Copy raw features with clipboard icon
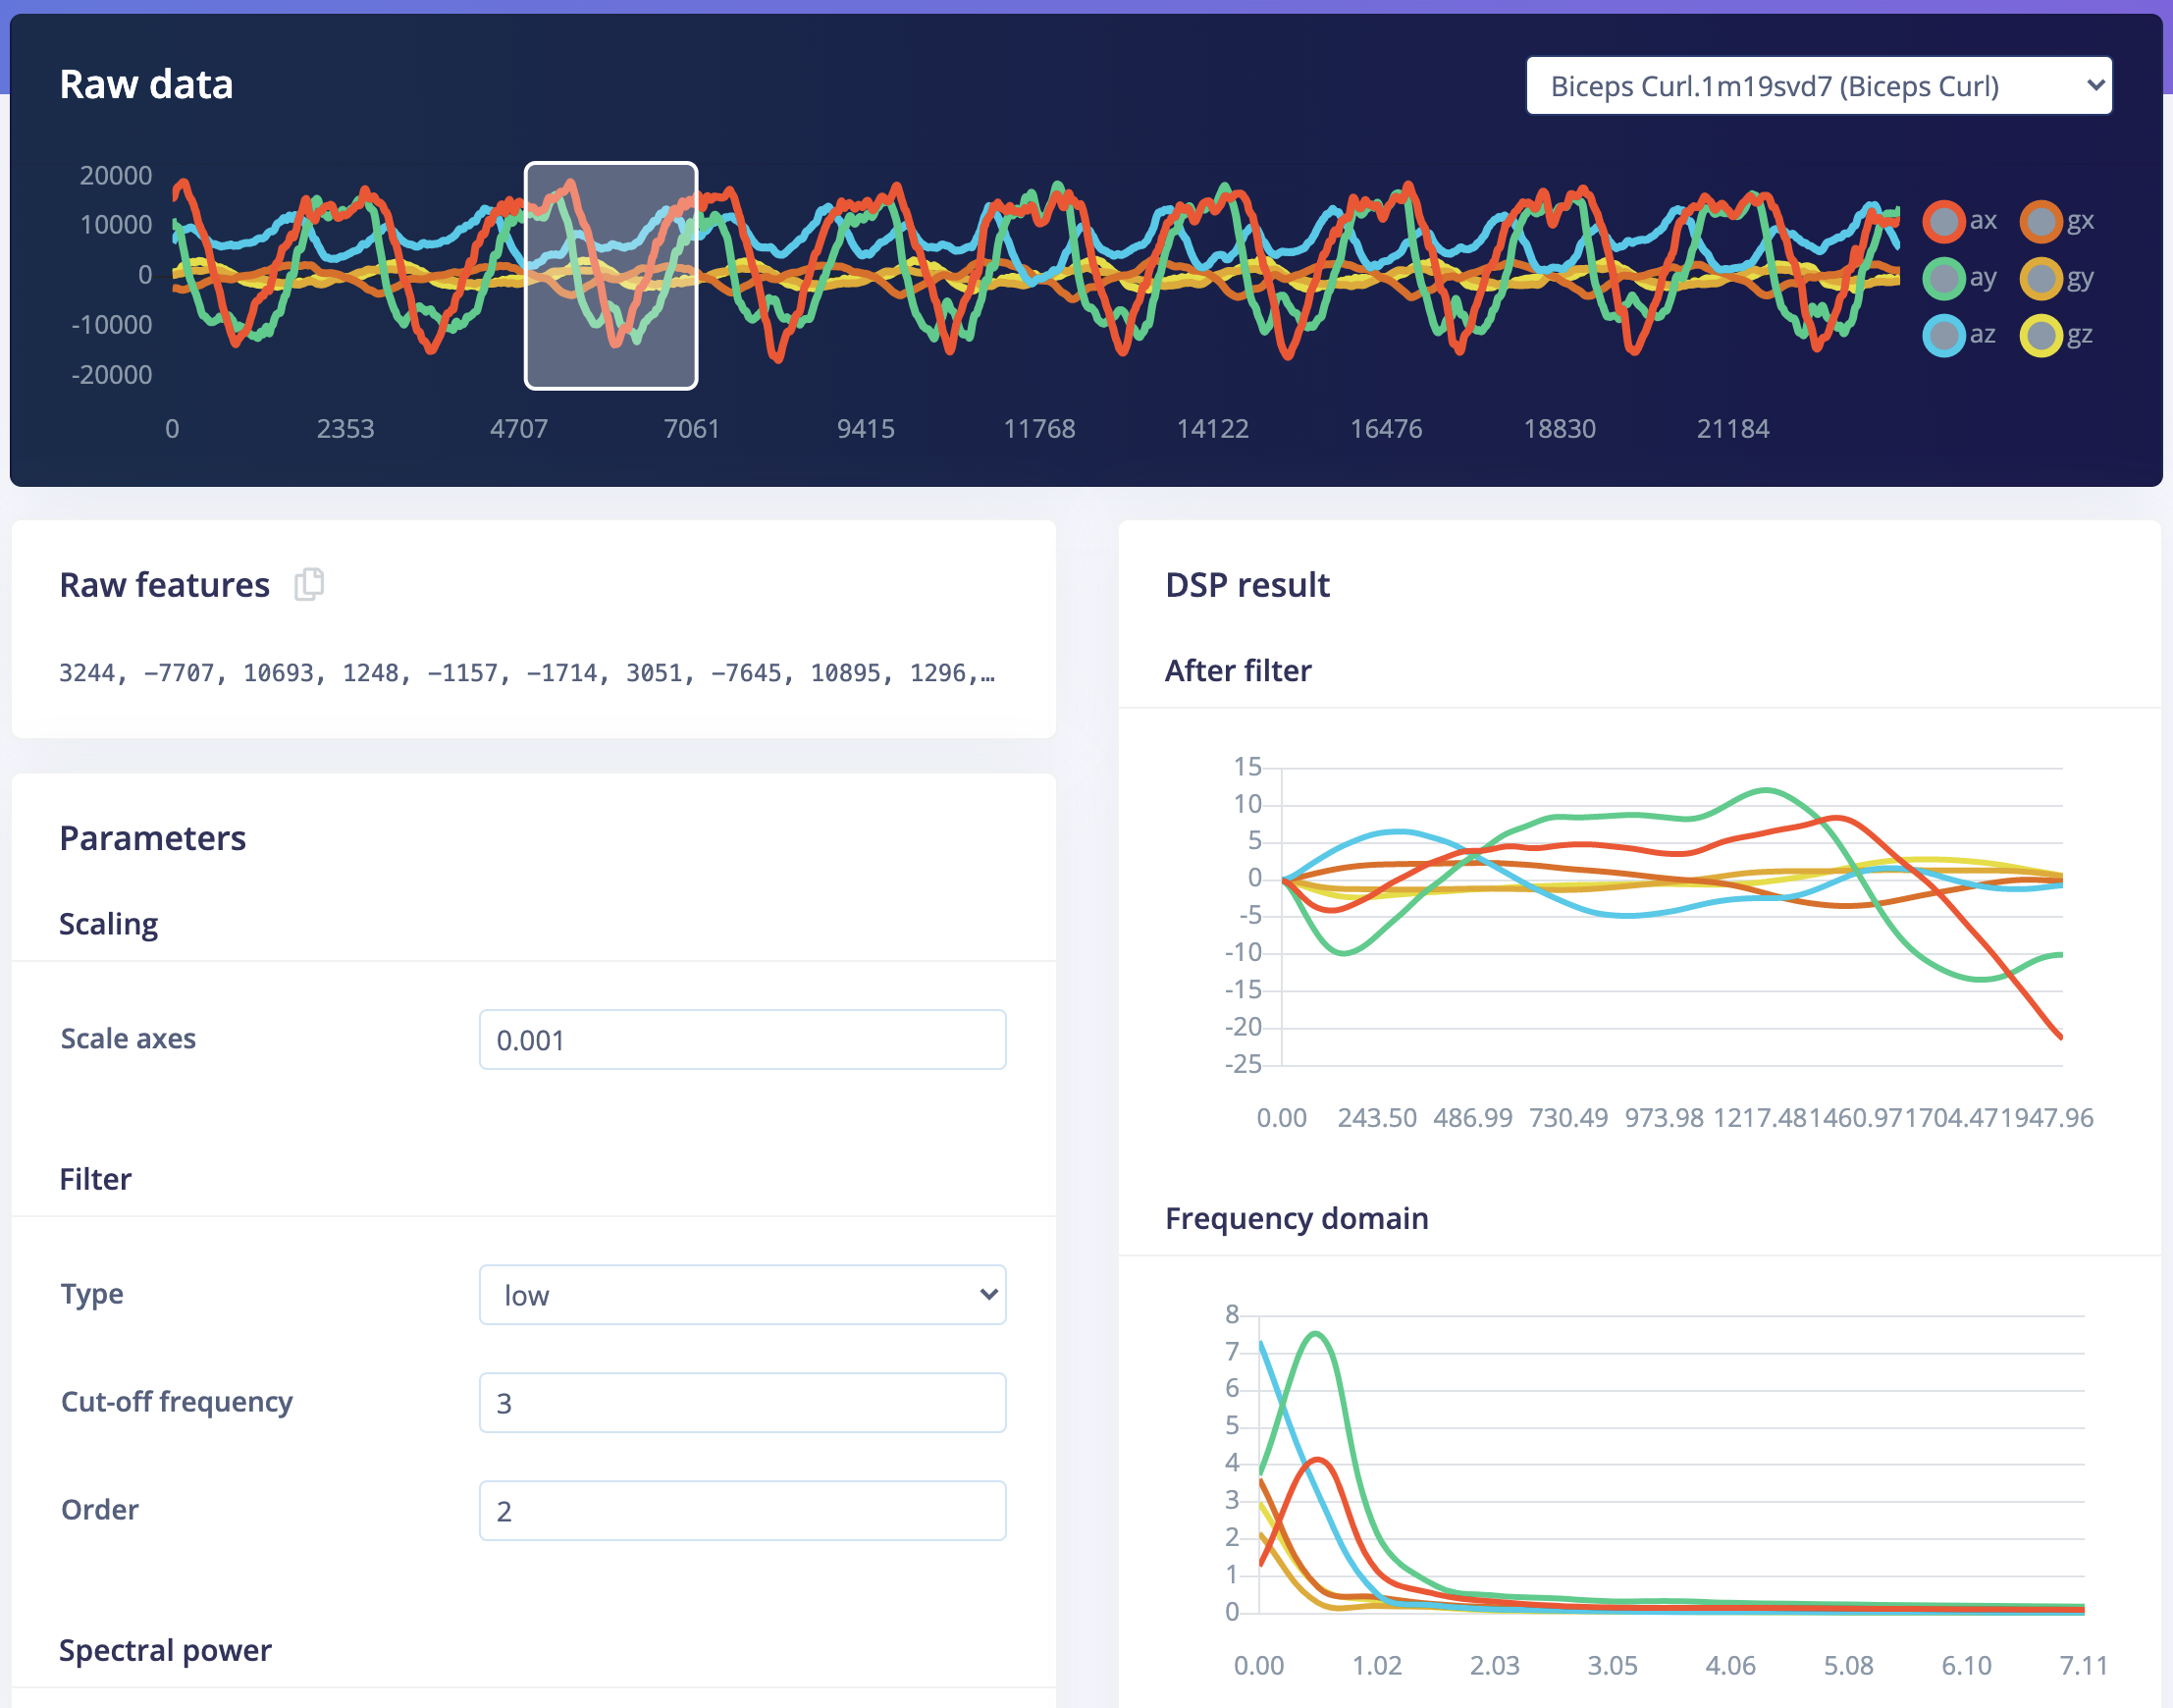Viewport: 2173px width, 1708px height. [309, 584]
